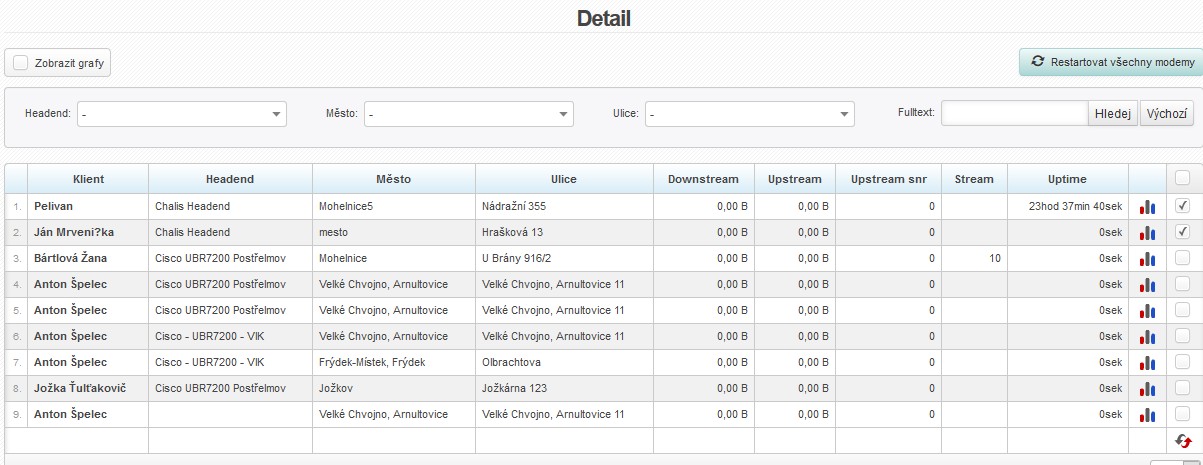
Task: Uncheck the Ján Mrvení?ka row checkbox
Action: tap(1183, 231)
